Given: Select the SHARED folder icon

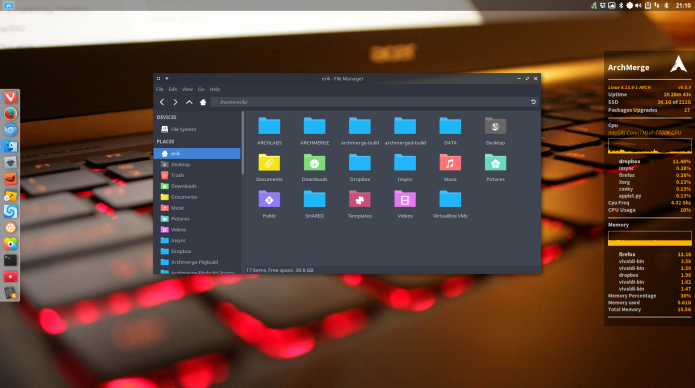Looking at the screenshot, I should click(314, 199).
